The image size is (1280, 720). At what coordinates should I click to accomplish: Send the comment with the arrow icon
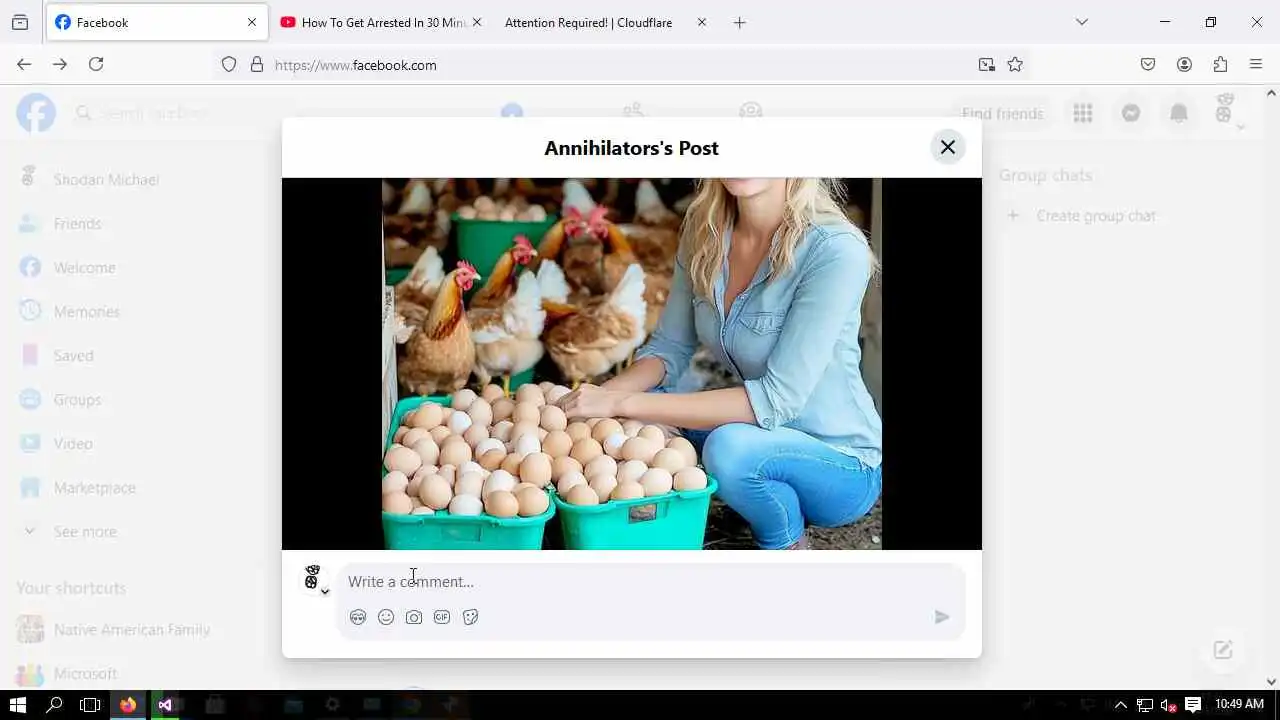coord(941,617)
